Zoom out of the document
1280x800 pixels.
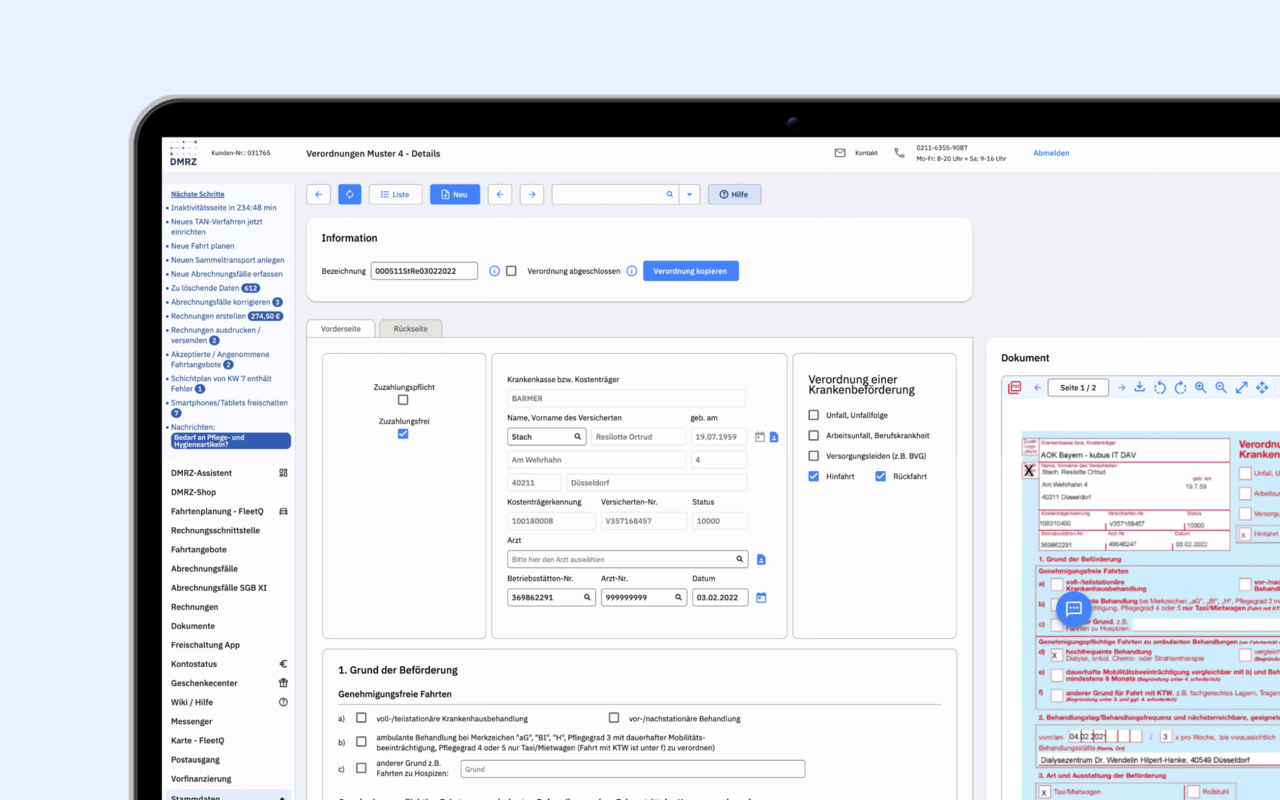(1221, 387)
